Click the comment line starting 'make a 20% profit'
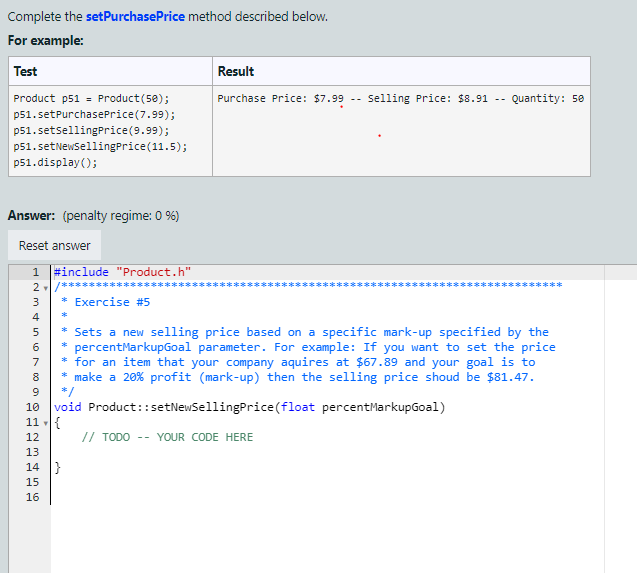This screenshot has height=573, width=637. pyautogui.click(x=297, y=378)
